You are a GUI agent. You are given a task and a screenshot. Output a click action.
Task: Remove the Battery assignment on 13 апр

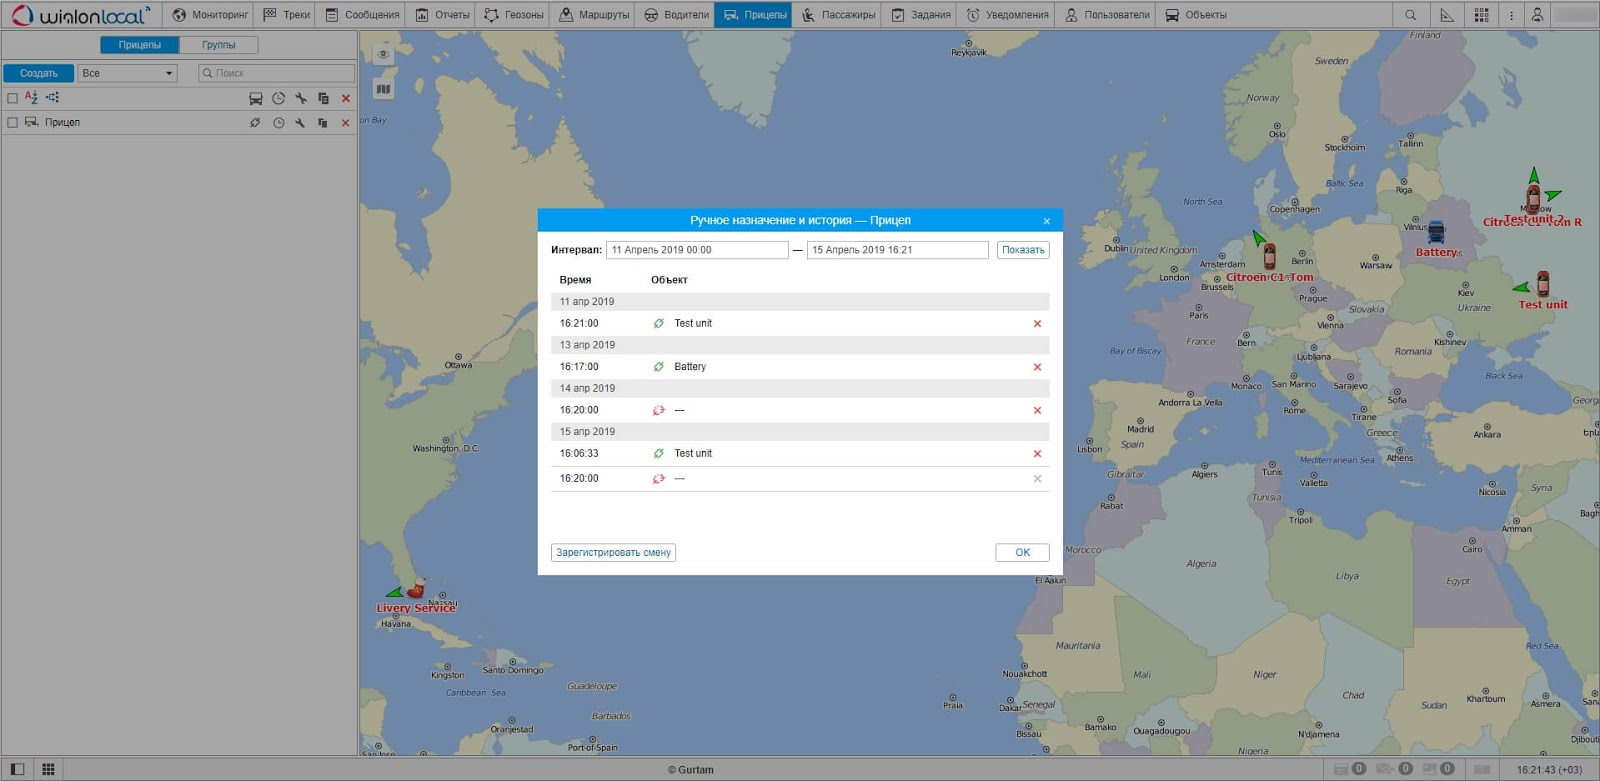(x=1037, y=367)
